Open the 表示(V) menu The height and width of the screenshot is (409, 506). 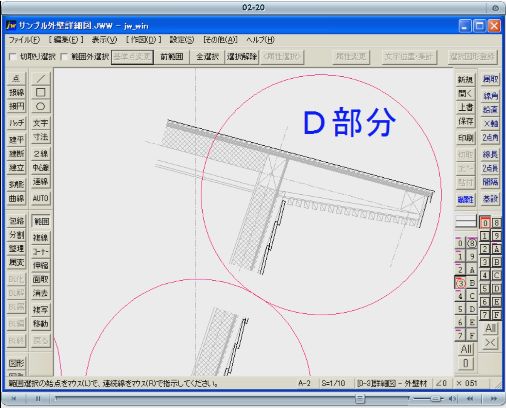tap(104, 40)
